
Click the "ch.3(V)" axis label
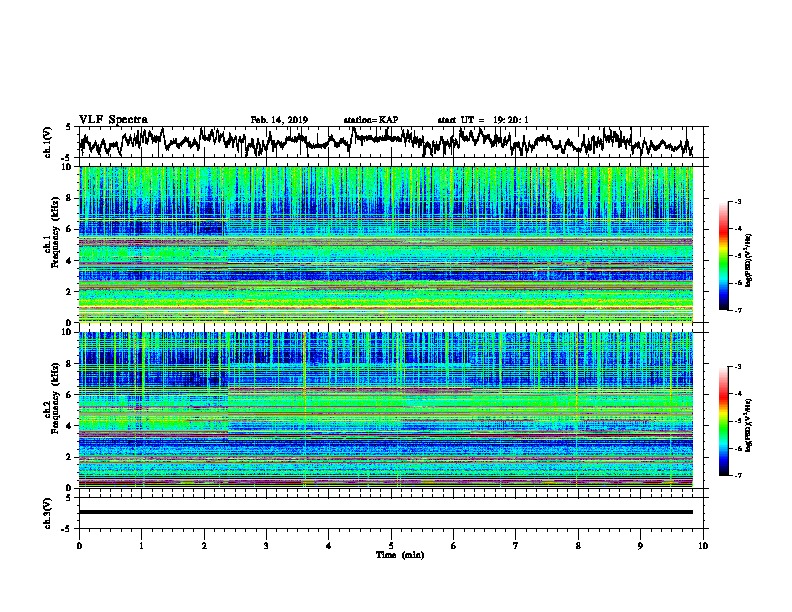(48, 513)
